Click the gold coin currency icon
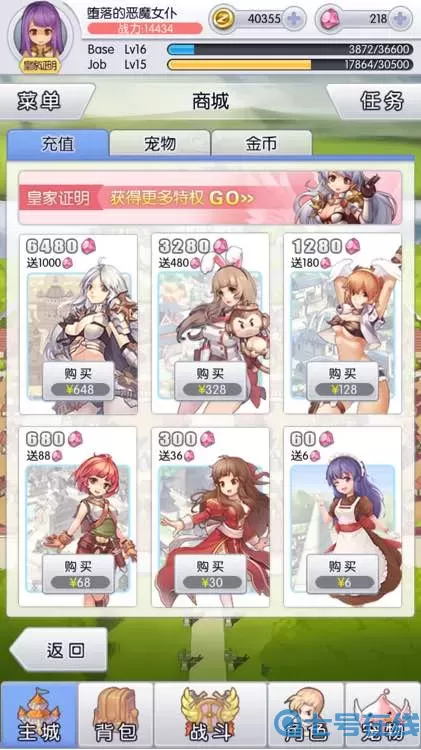Image resolution: width=421 pixels, height=750 pixels. click(x=223, y=19)
